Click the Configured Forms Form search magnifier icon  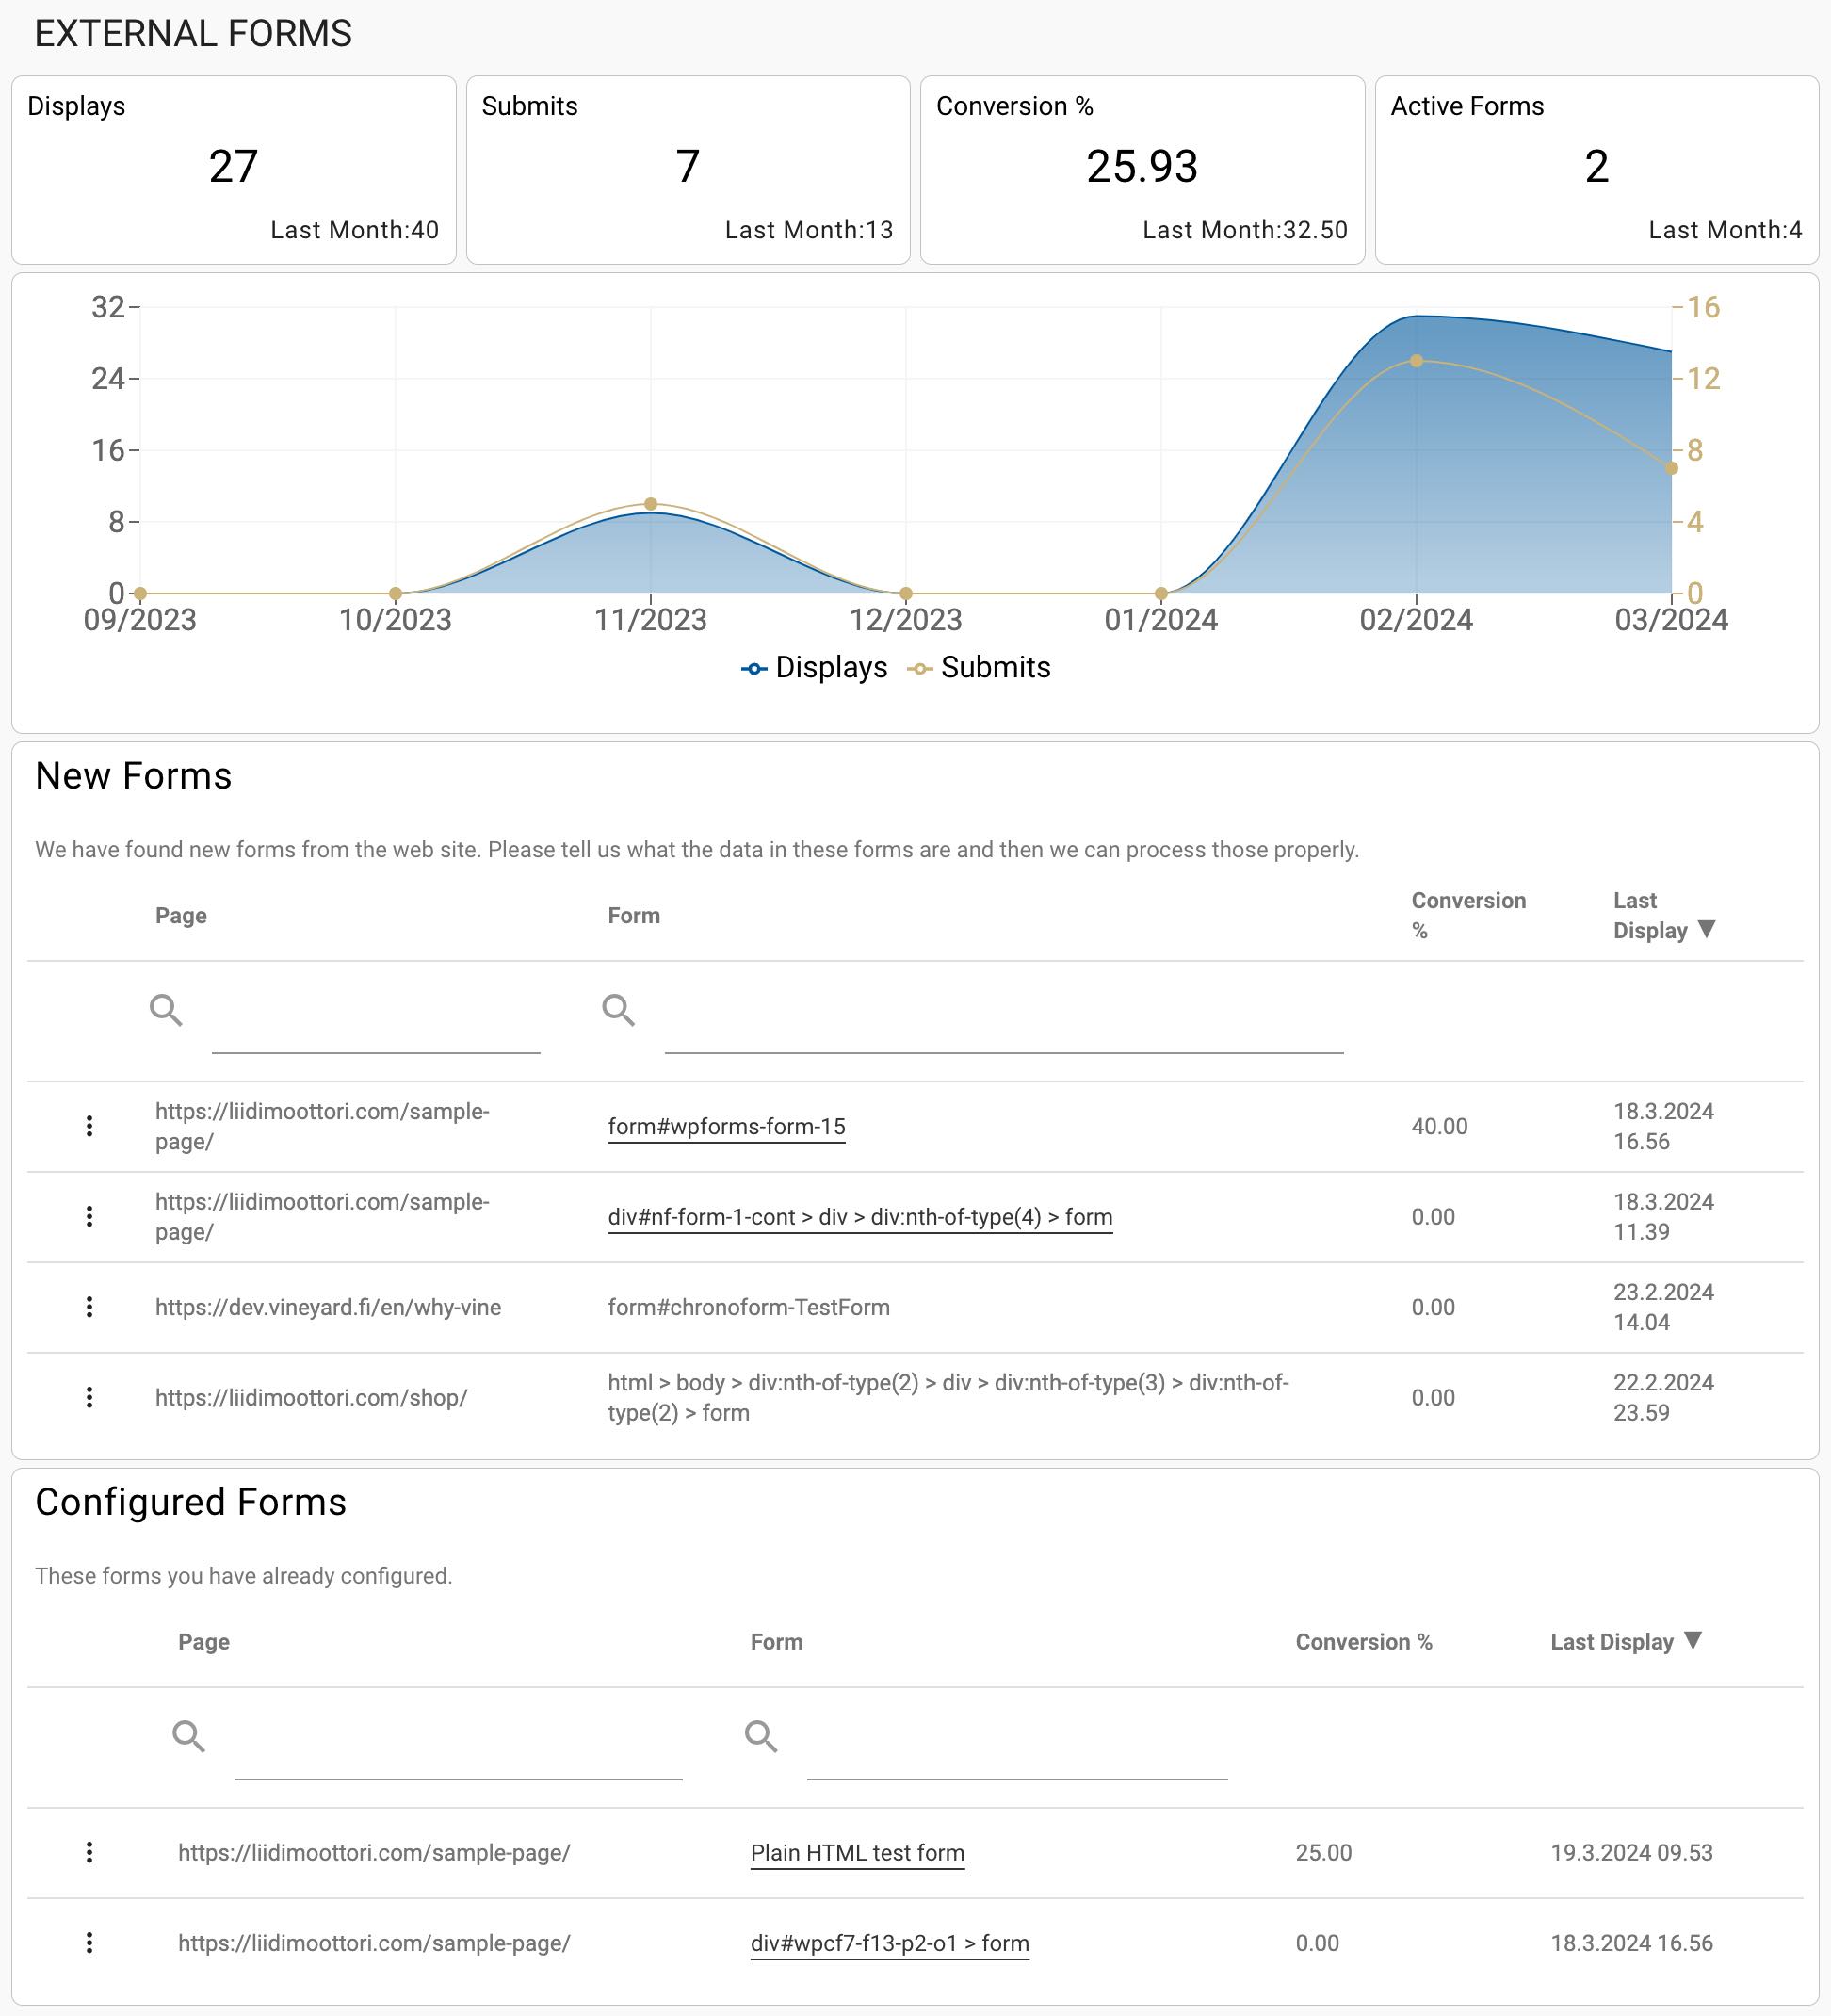click(x=761, y=1736)
